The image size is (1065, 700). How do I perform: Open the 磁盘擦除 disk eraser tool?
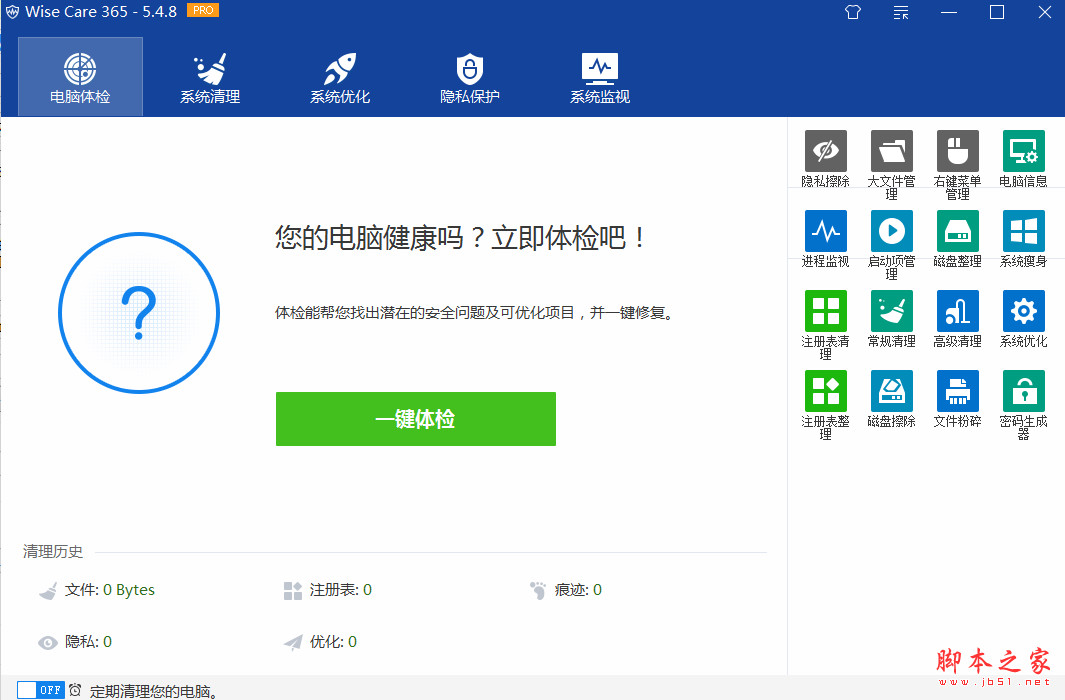891,399
